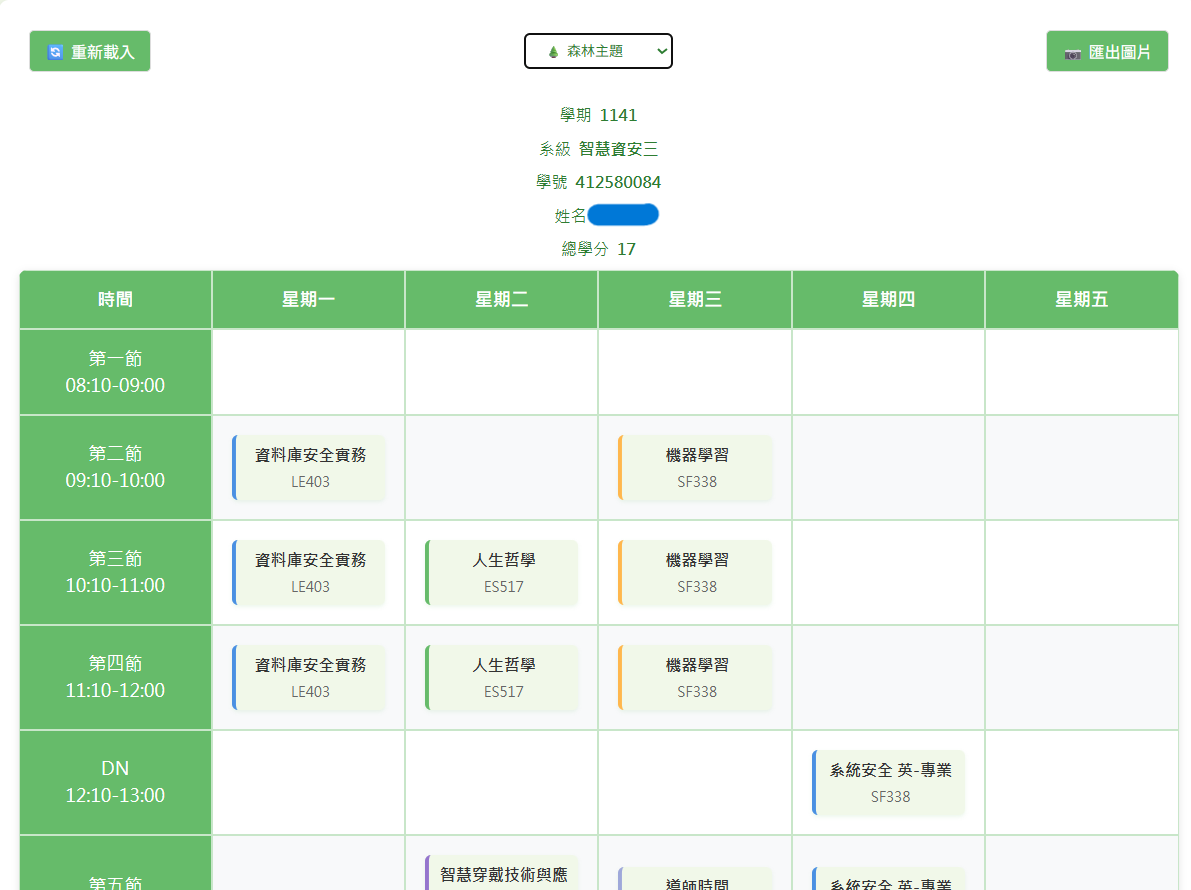Open the 森林主題 theme dropdown
The image size is (1191, 890).
(x=598, y=51)
